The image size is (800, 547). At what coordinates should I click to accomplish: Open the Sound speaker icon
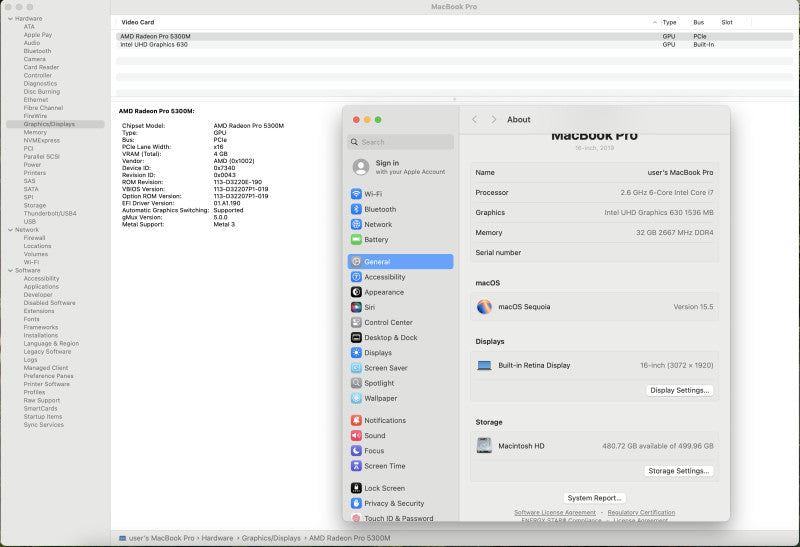[356, 435]
